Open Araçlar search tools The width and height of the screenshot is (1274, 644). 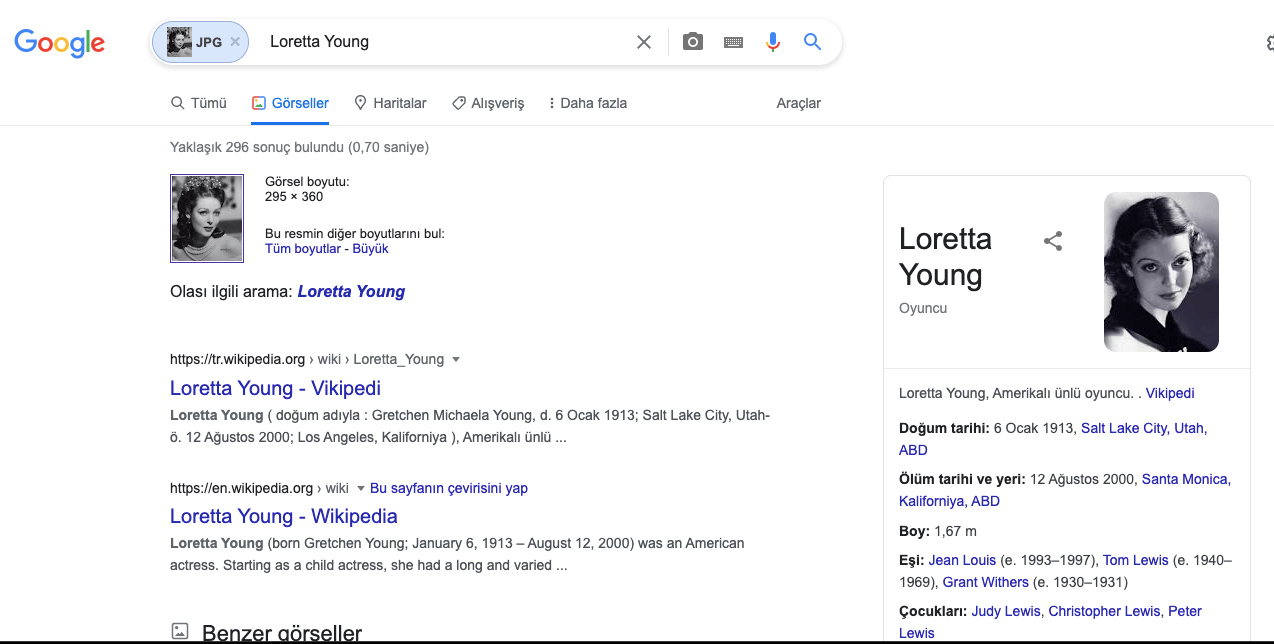tap(799, 103)
